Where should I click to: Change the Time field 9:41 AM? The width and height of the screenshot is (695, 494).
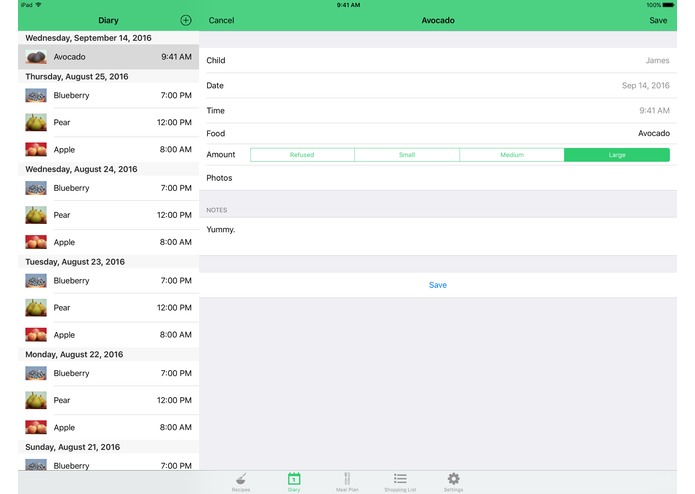coord(438,110)
